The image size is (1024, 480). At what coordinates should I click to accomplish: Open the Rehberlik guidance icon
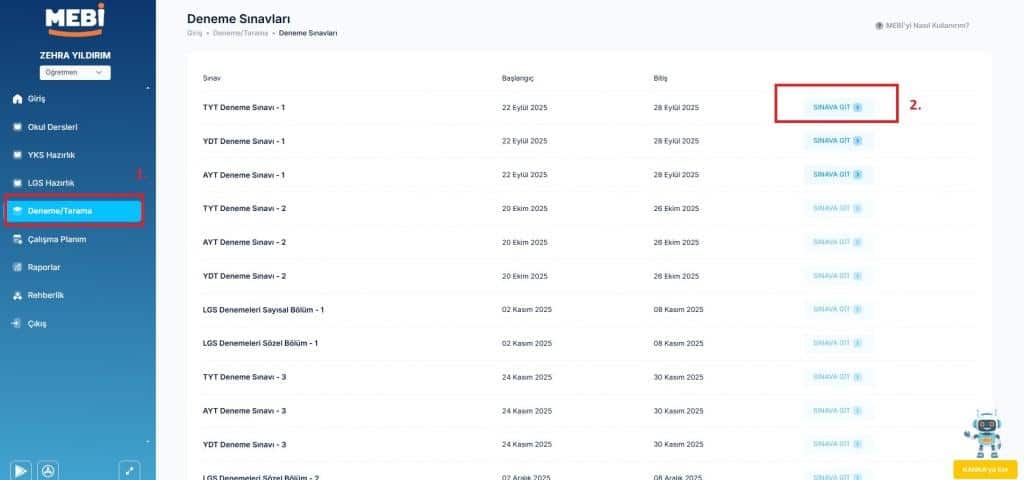16,296
